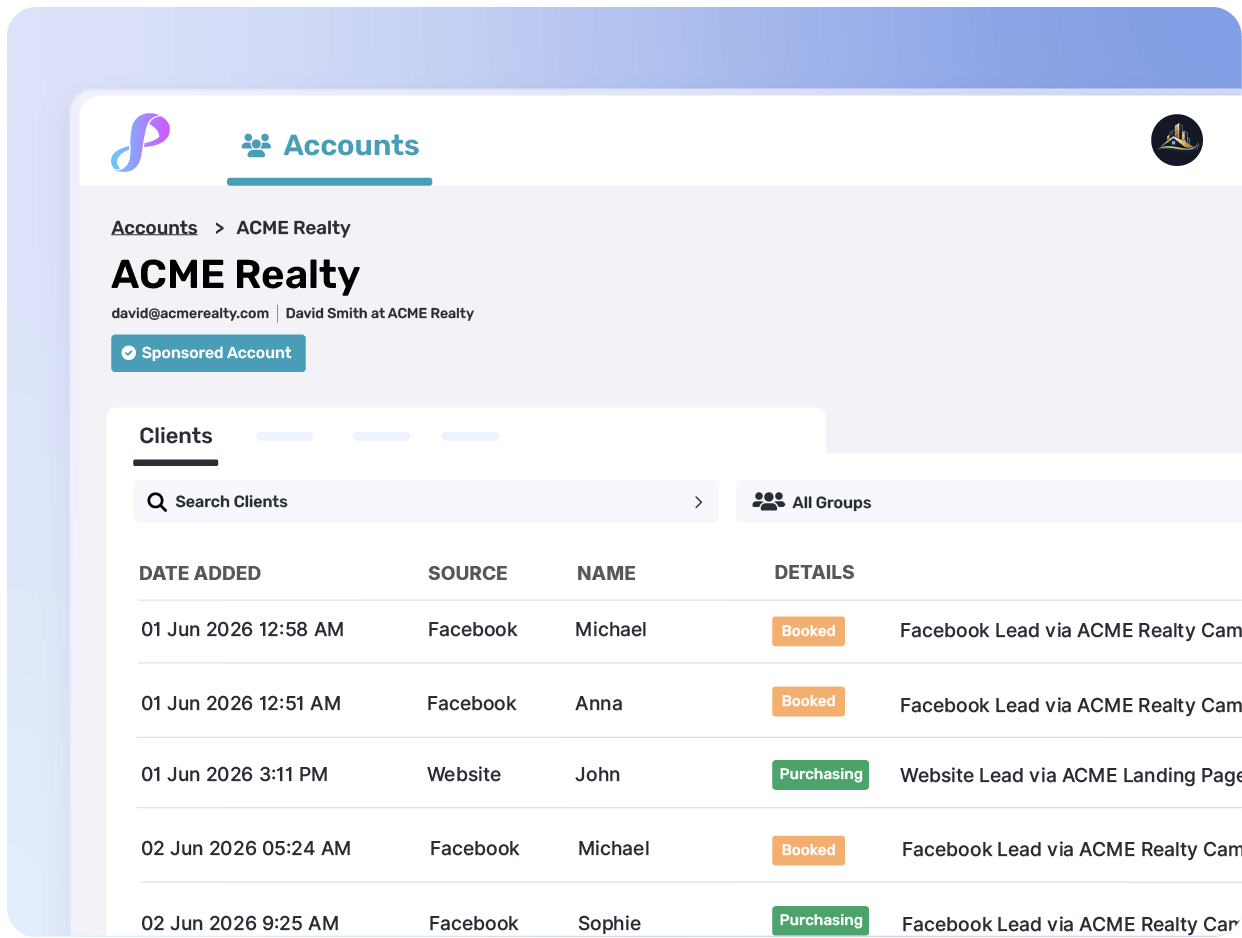Sort by the DATE ADDED column header
The height and width of the screenshot is (938, 1242).
(x=200, y=573)
